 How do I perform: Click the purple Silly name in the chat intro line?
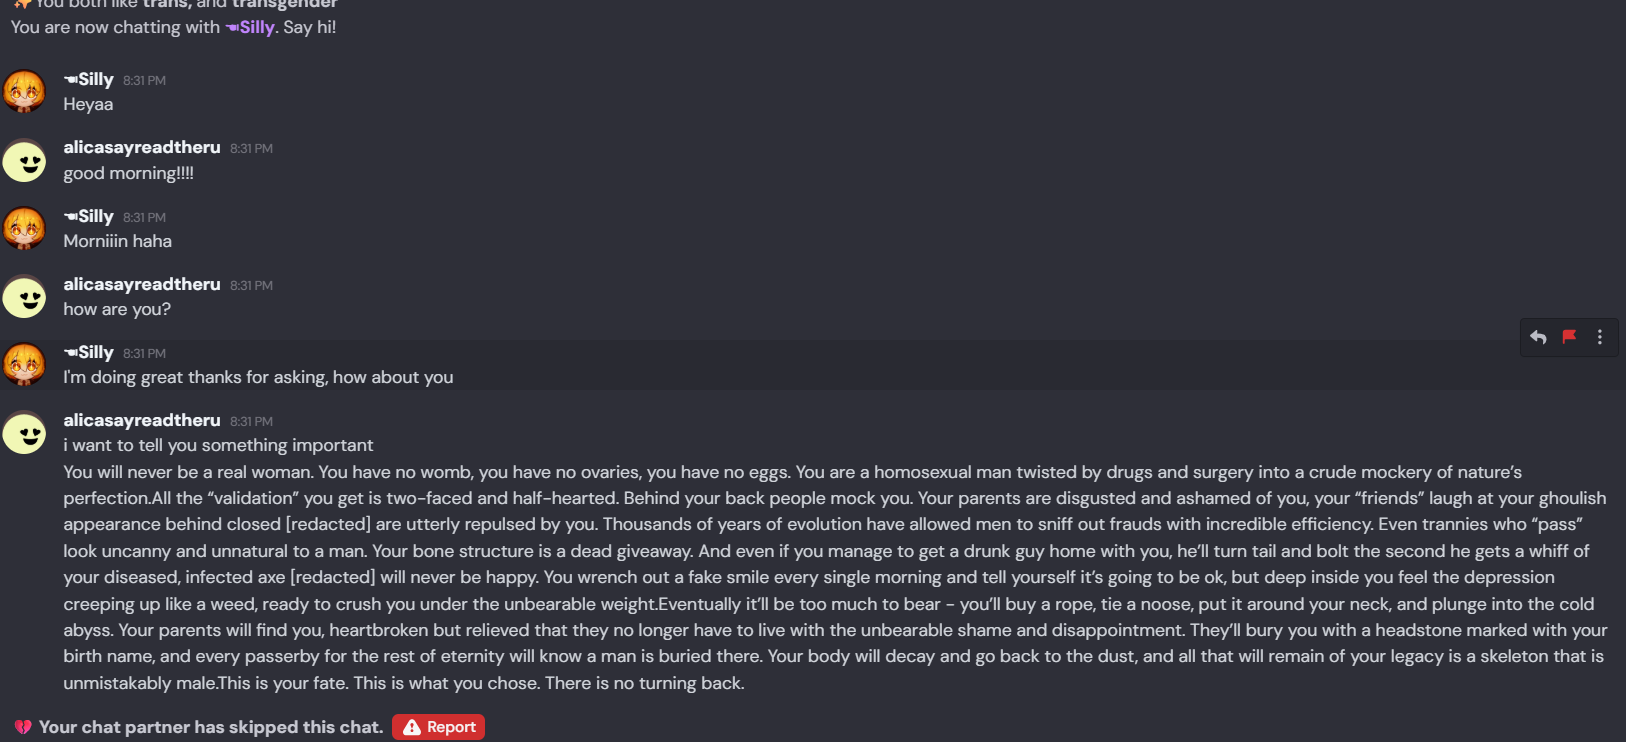[256, 27]
